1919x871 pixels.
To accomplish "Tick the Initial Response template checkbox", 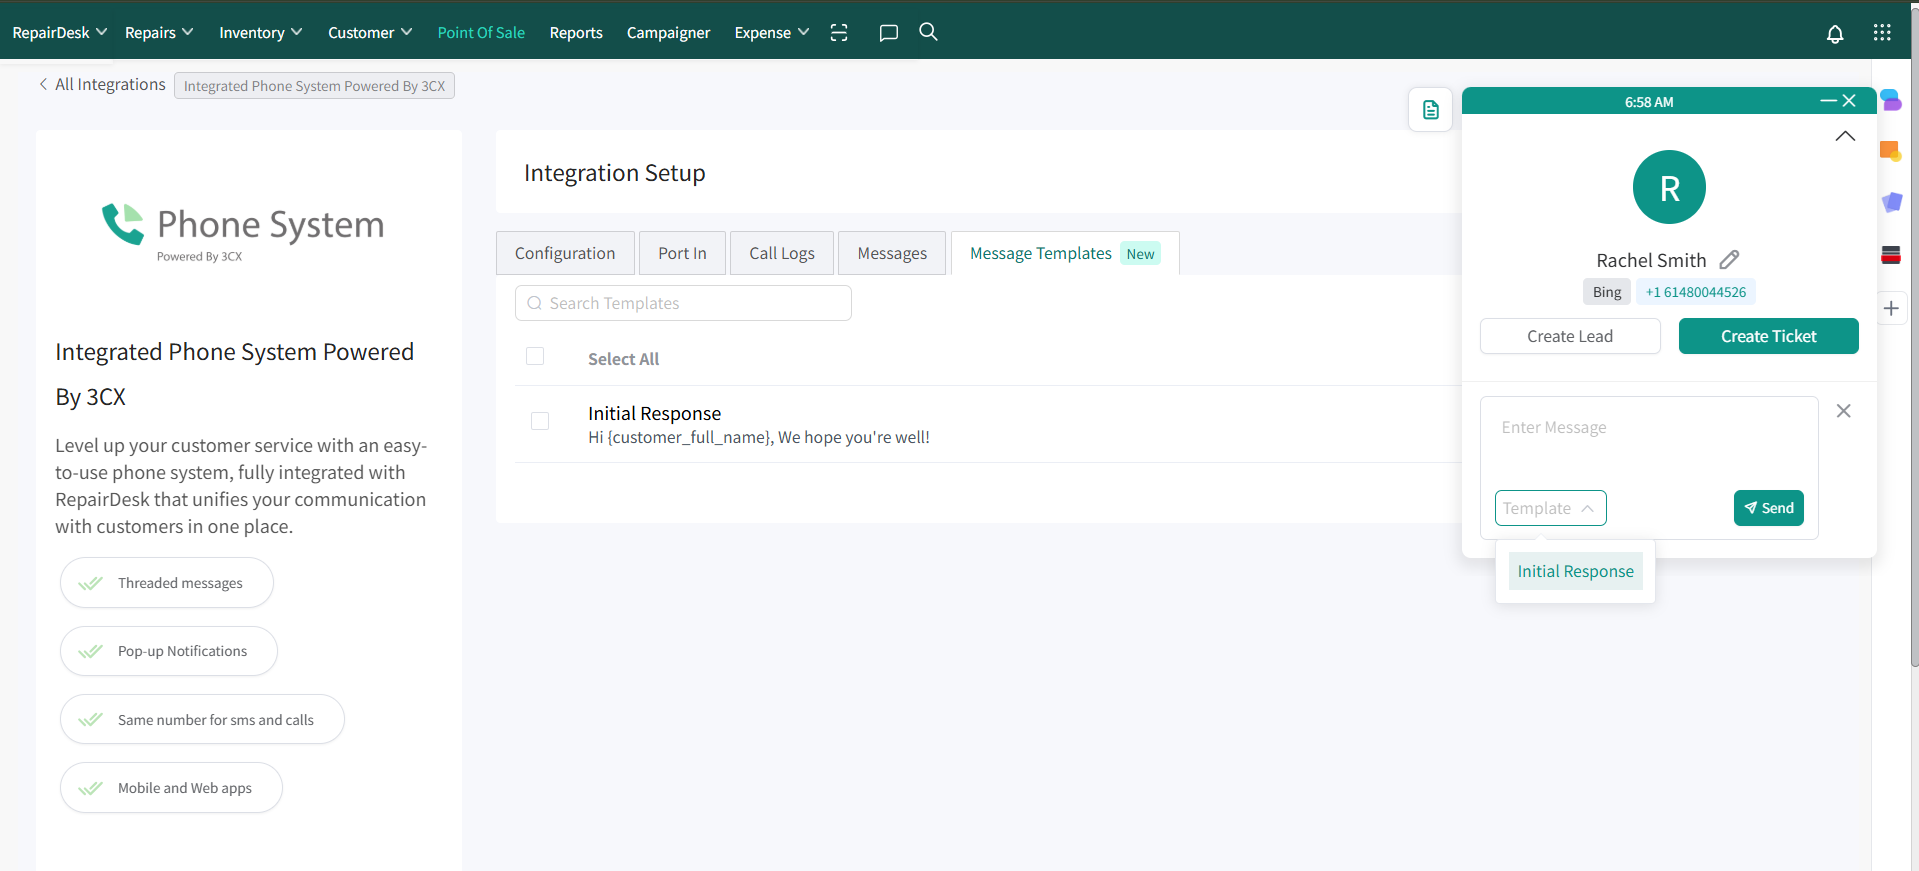I will pos(540,421).
